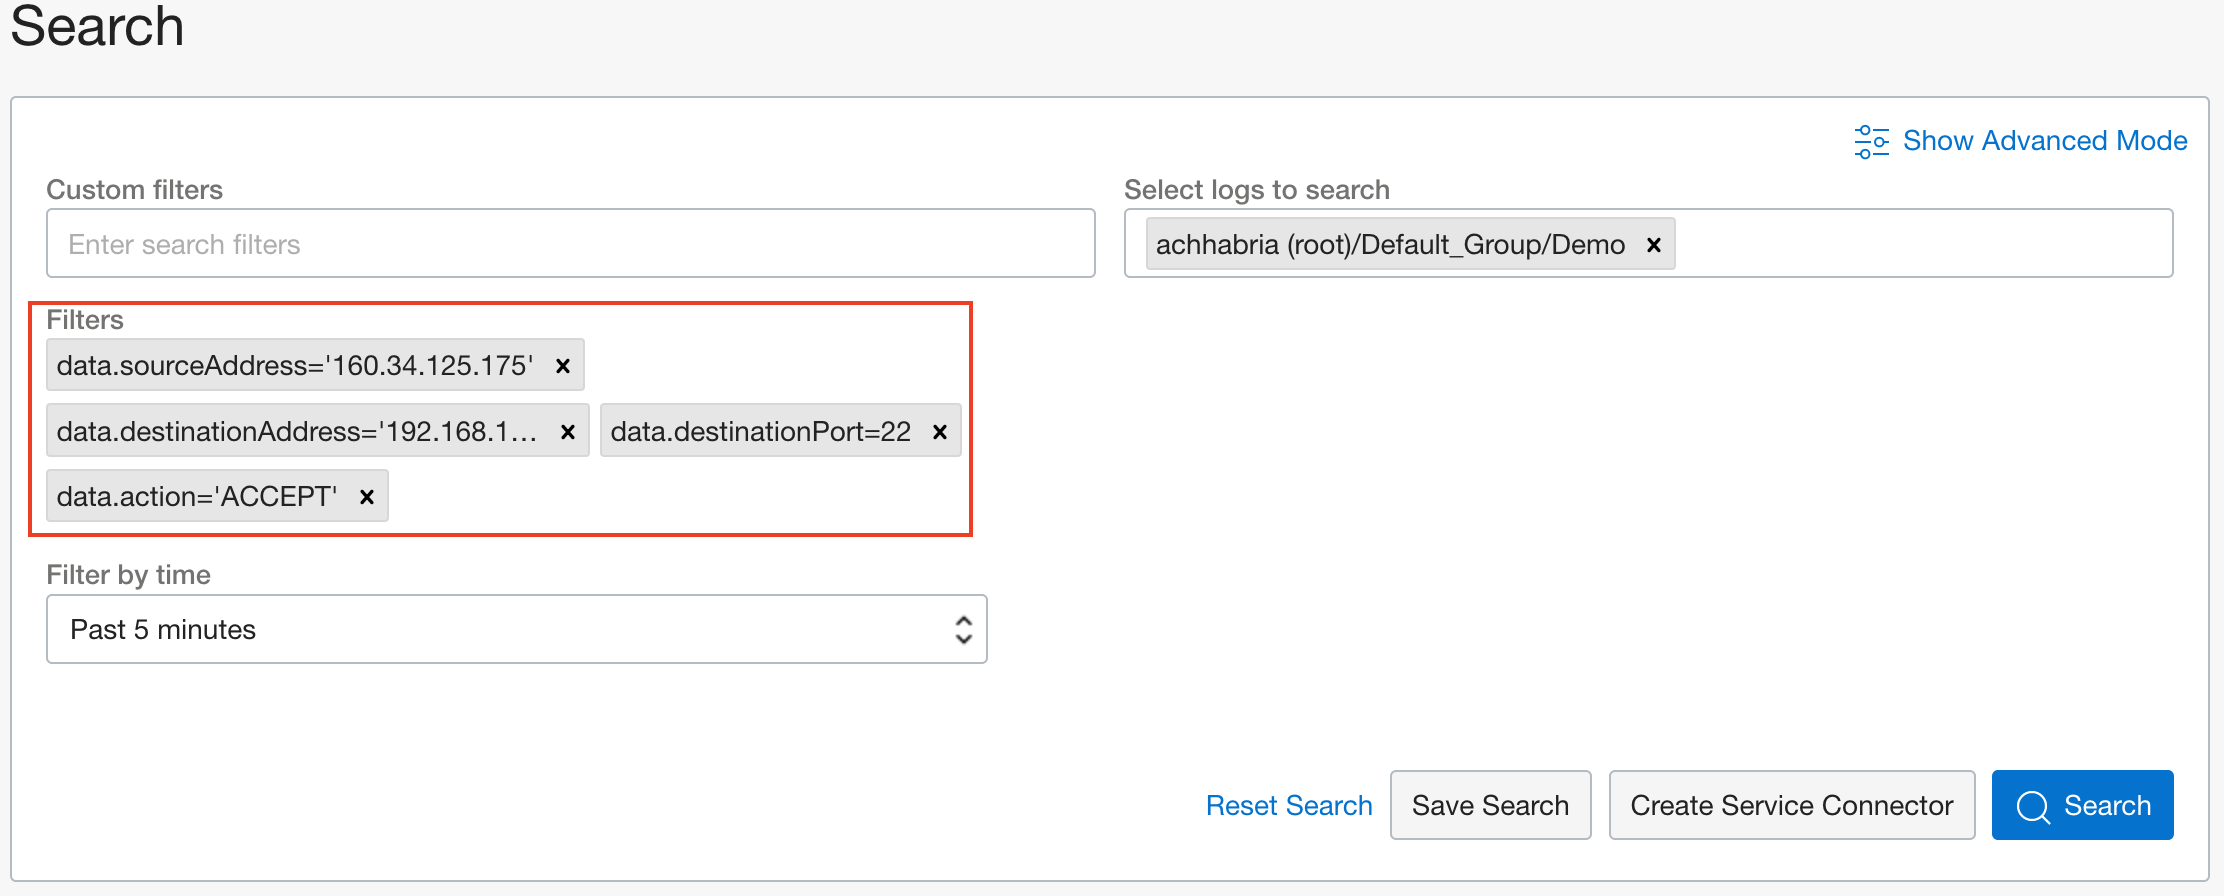Remove the data.destinationPort=22 filter chip
The height and width of the screenshot is (896, 2224).
coord(939,432)
